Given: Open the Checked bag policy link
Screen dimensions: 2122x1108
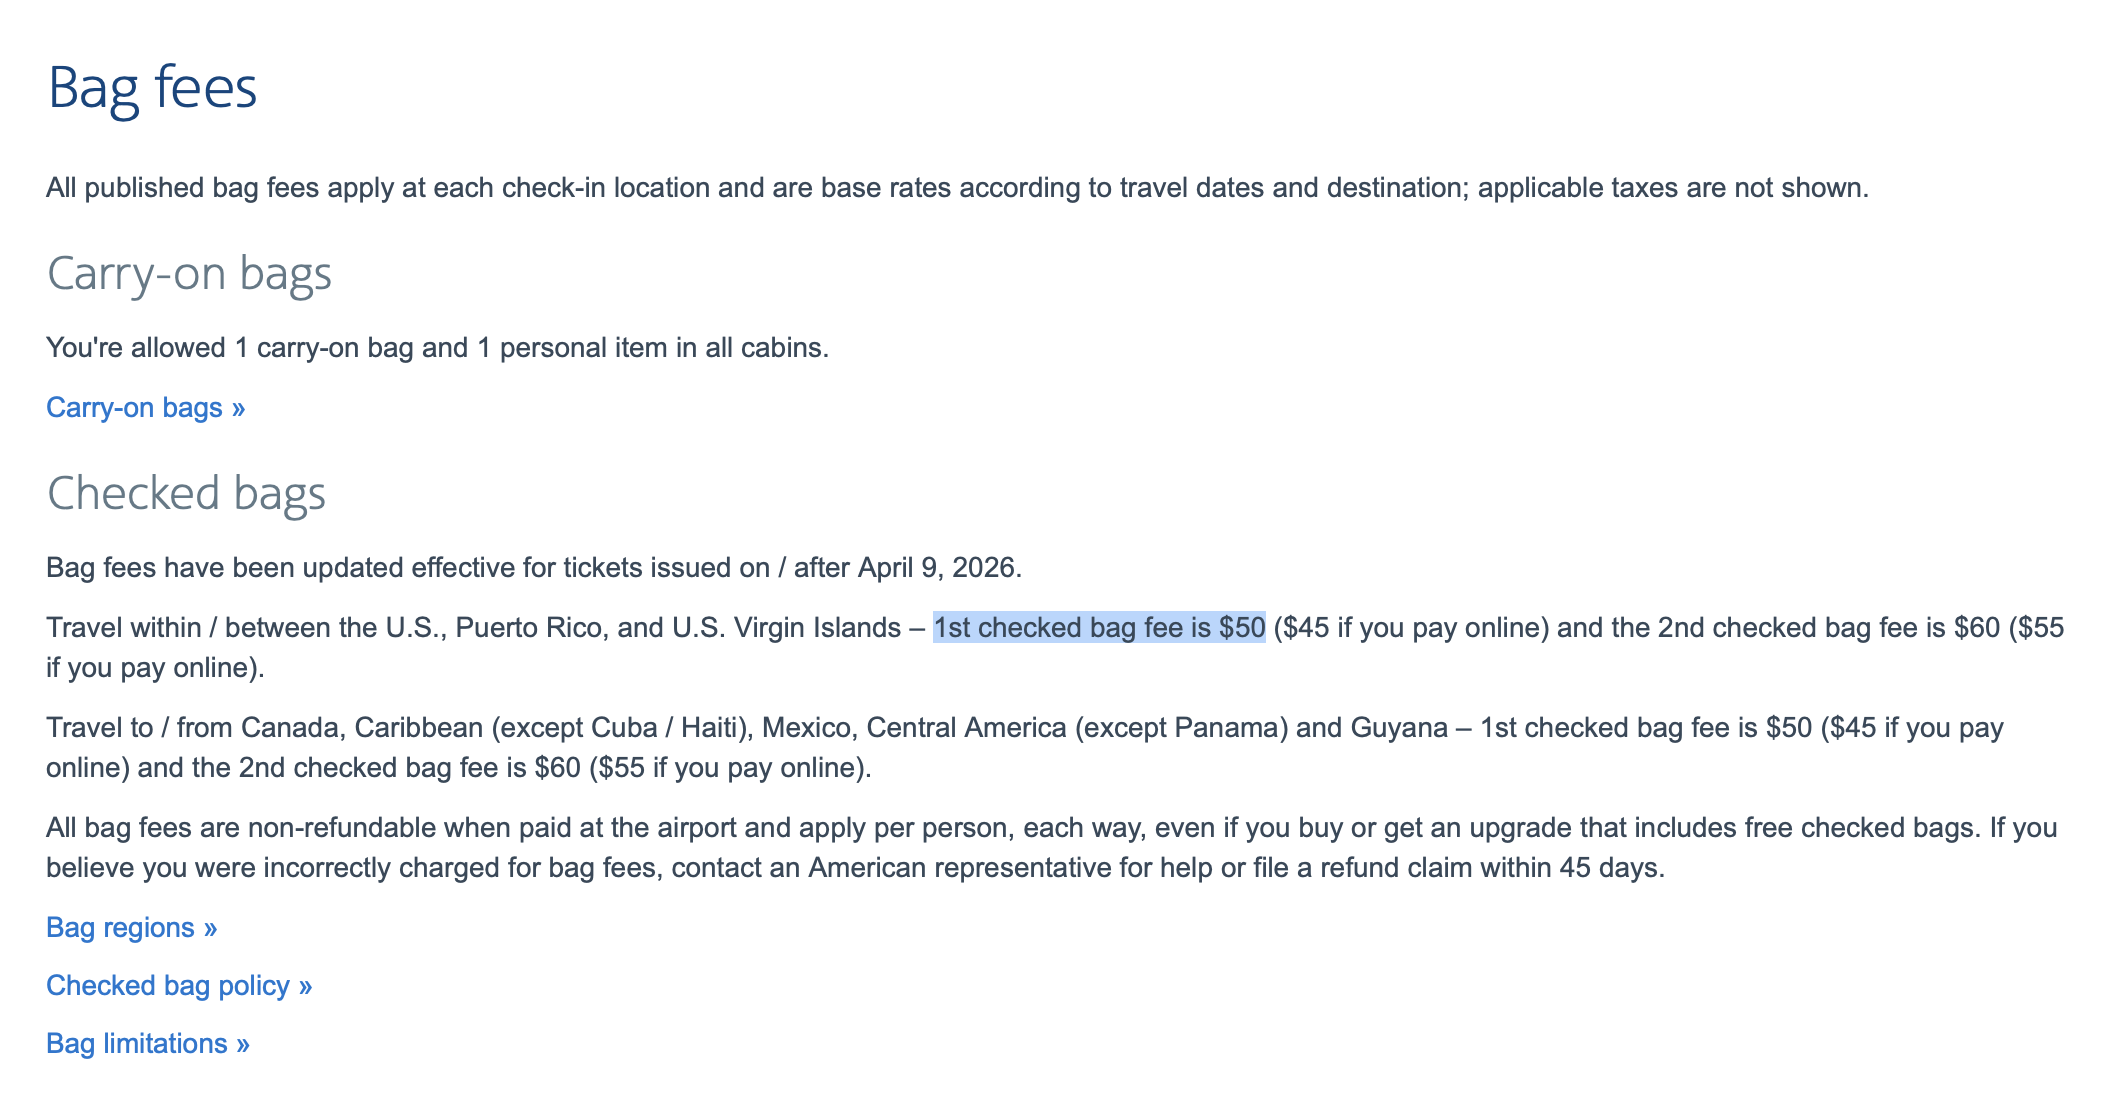Looking at the screenshot, I should [179, 986].
